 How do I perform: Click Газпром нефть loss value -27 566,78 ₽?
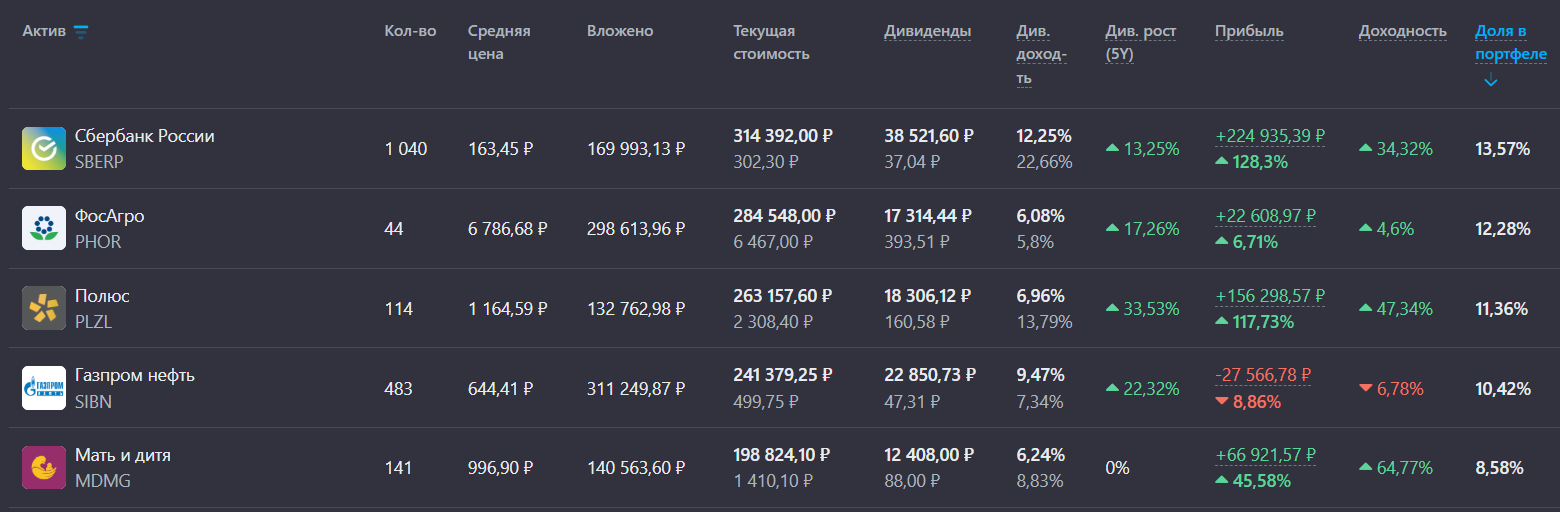pos(1262,375)
